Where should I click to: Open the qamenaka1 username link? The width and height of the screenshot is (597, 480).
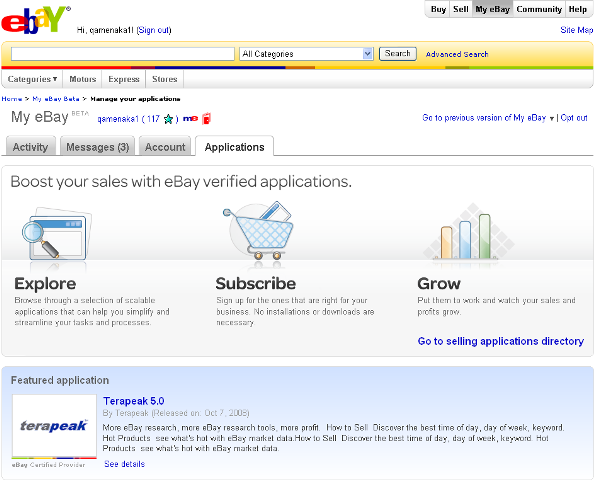118,119
